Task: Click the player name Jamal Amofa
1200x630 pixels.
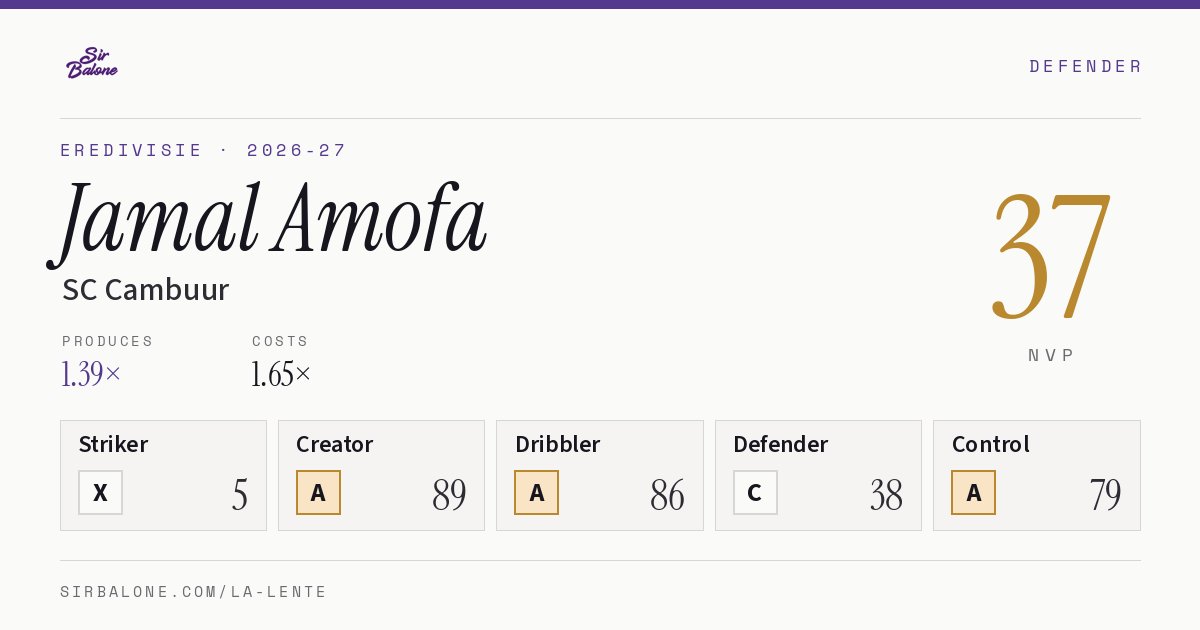Action: pyautogui.click(x=268, y=222)
